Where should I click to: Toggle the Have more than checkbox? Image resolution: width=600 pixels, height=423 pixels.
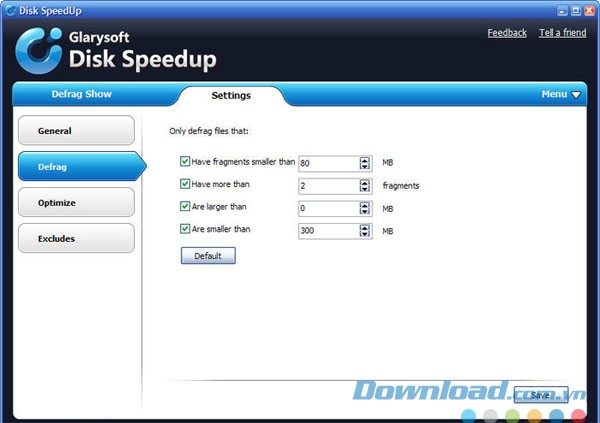[185, 184]
